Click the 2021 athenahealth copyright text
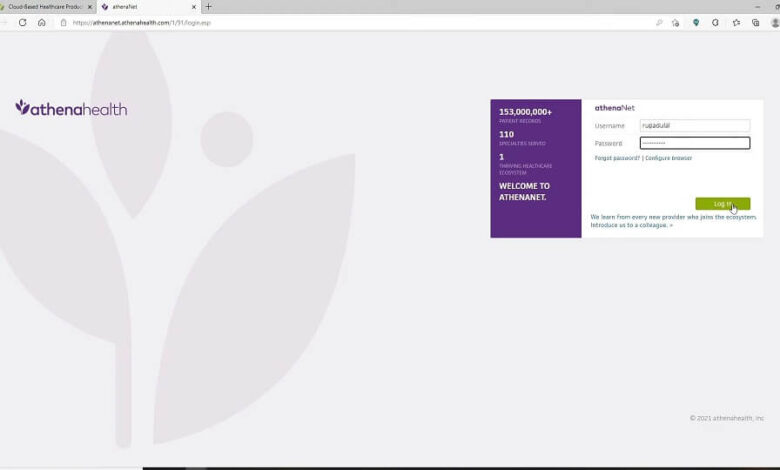This screenshot has height=470, width=780. pos(726,418)
